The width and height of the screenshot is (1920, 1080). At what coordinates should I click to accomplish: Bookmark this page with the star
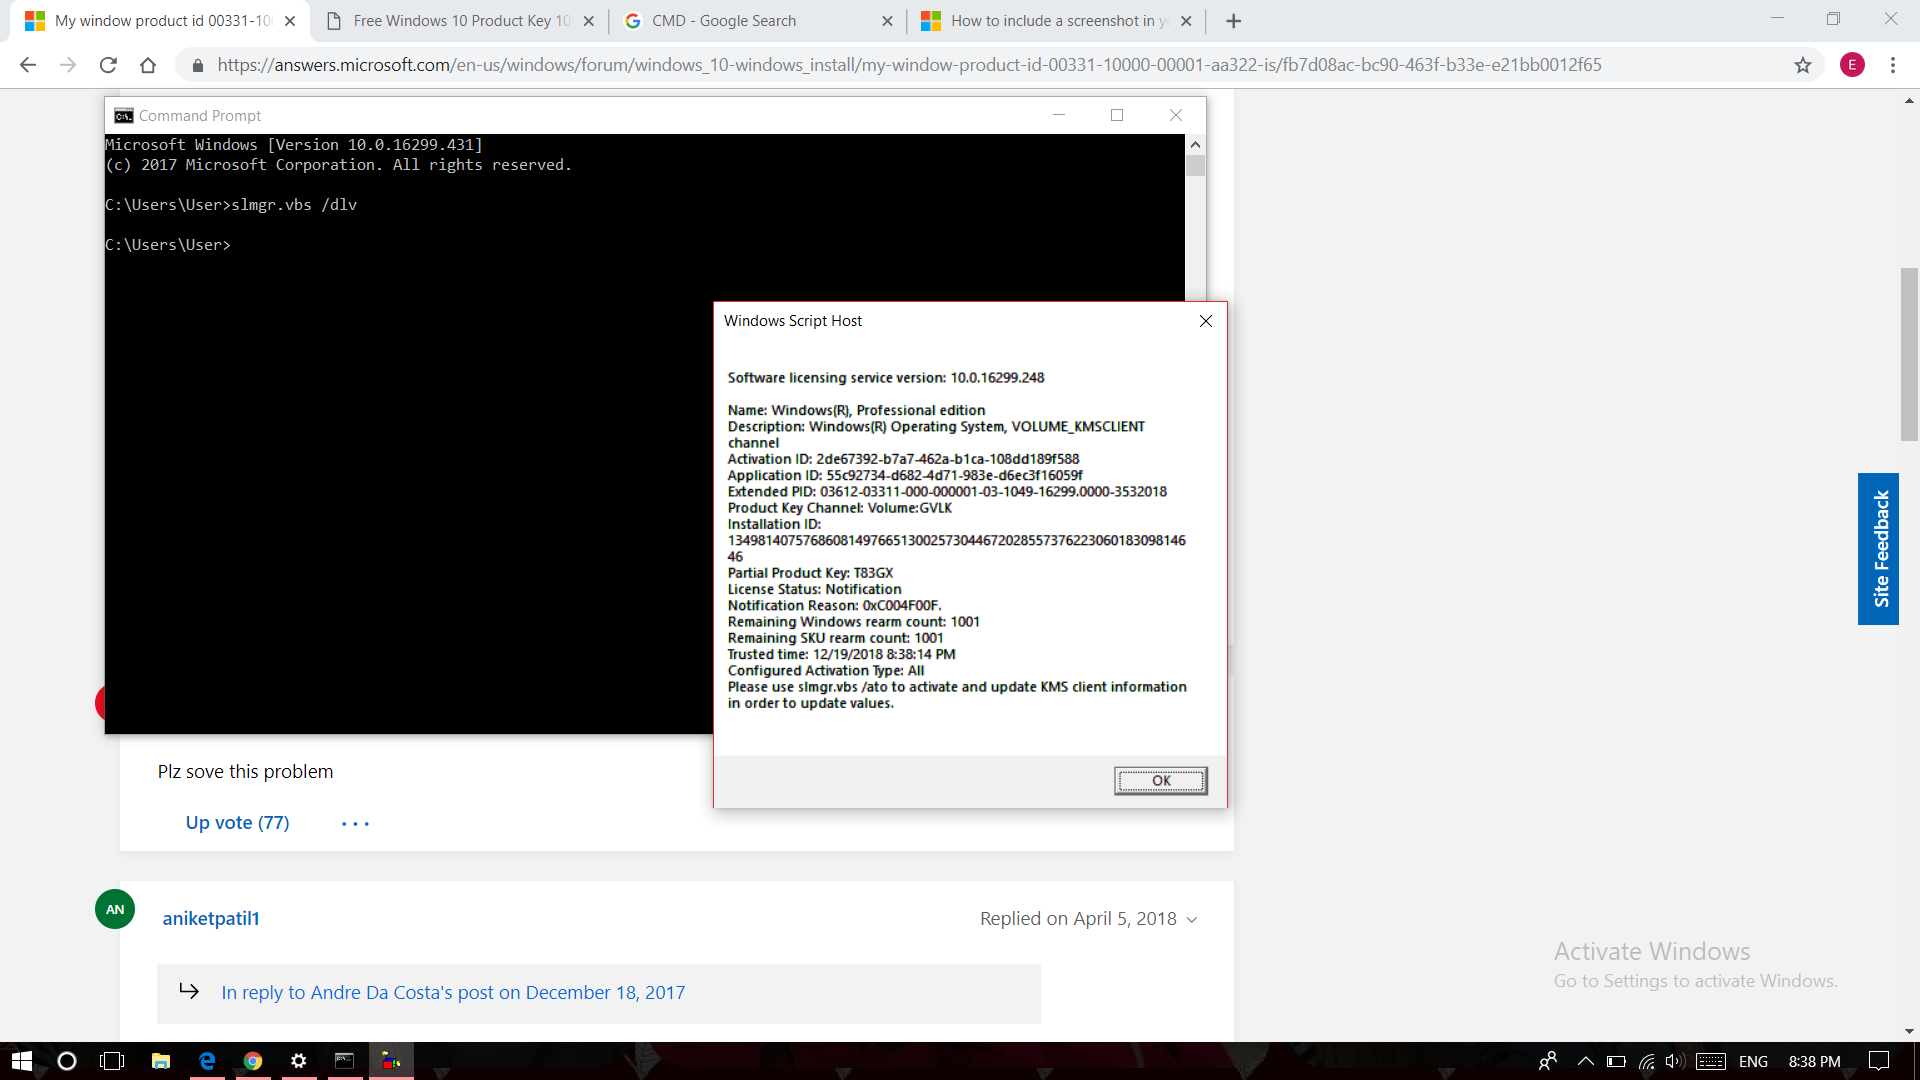tap(1802, 65)
